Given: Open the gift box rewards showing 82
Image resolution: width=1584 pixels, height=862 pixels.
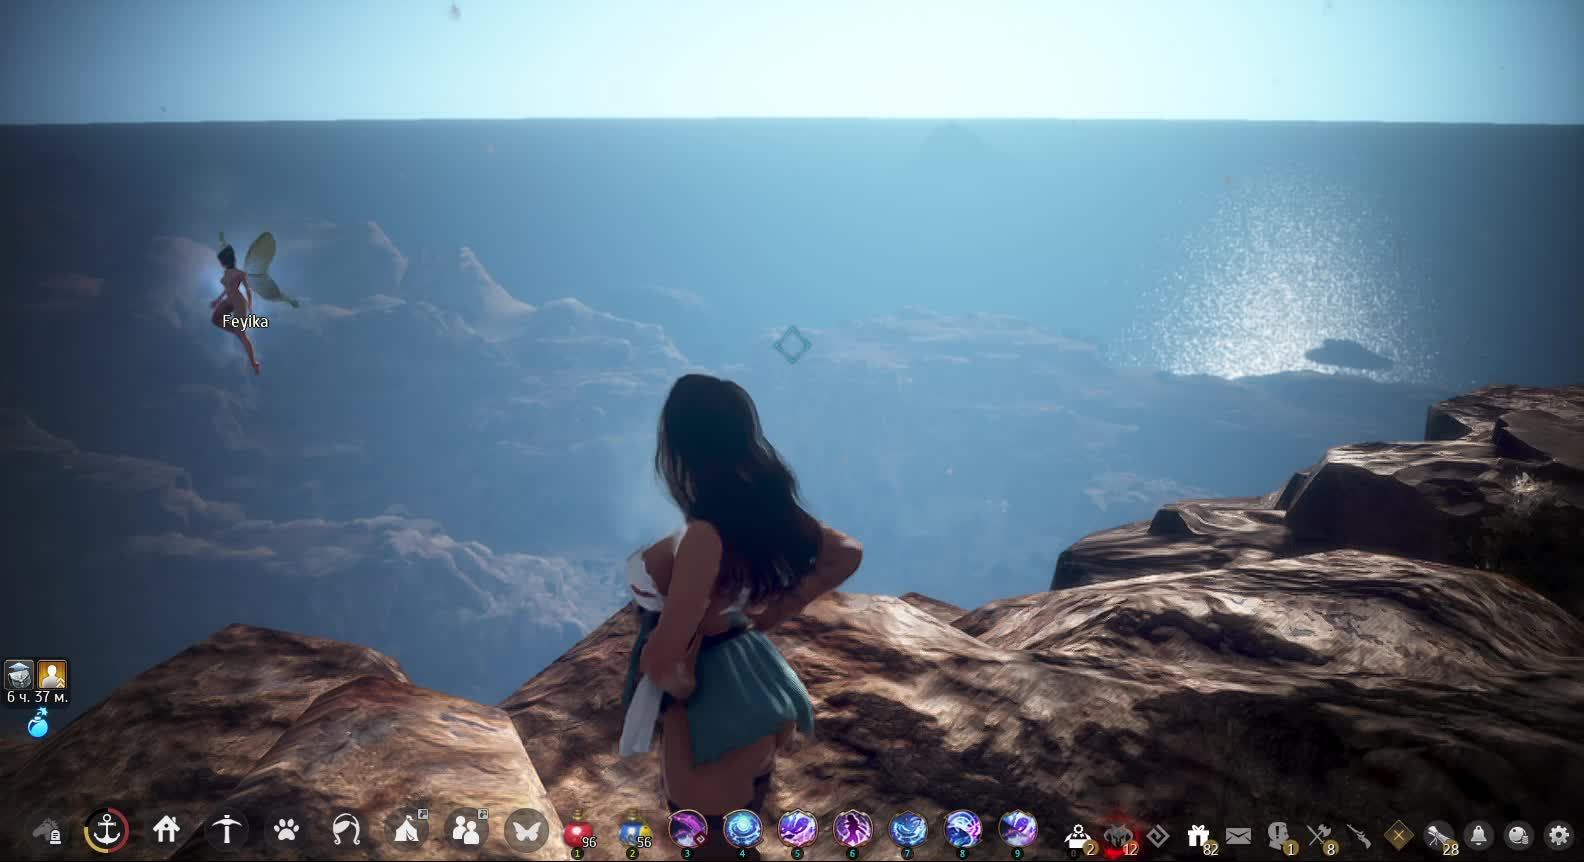Looking at the screenshot, I should pos(1199,836).
